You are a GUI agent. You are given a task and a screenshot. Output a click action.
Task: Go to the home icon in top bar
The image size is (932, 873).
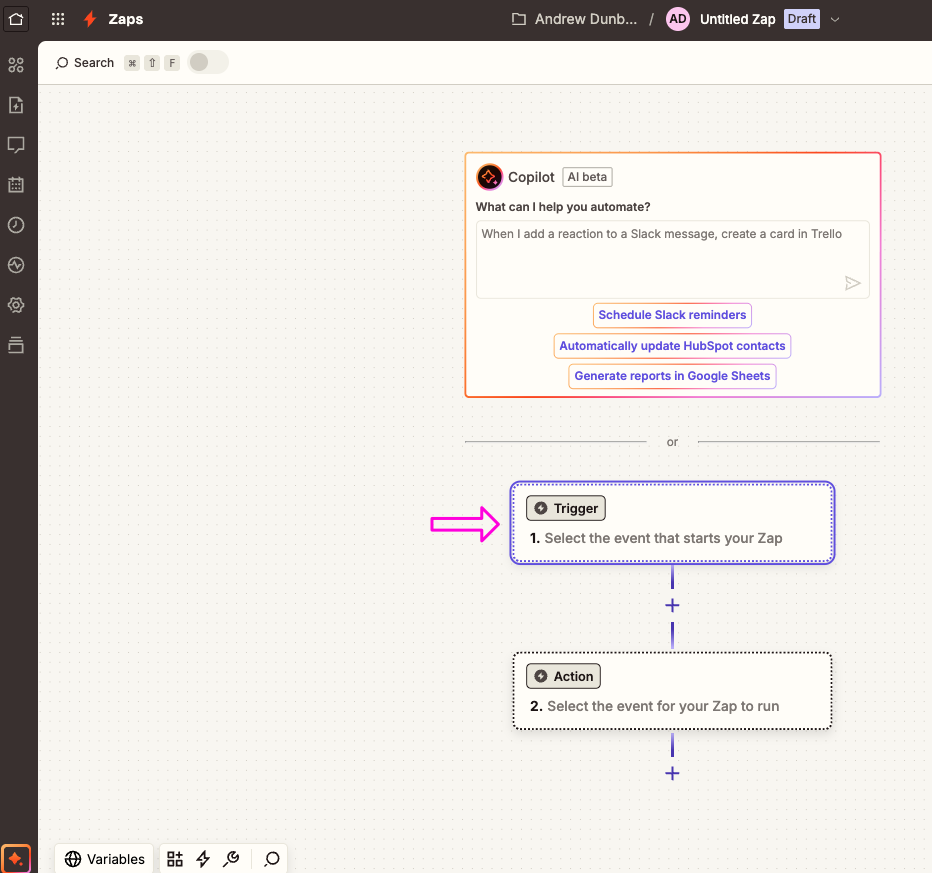pyautogui.click(x=16, y=19)
